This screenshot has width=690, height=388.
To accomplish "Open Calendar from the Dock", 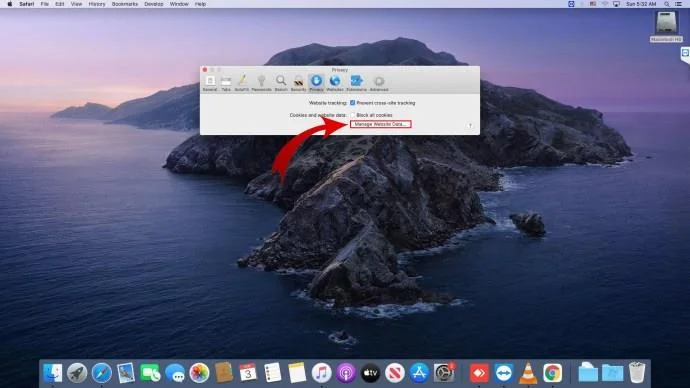I will tap(248, 373).
